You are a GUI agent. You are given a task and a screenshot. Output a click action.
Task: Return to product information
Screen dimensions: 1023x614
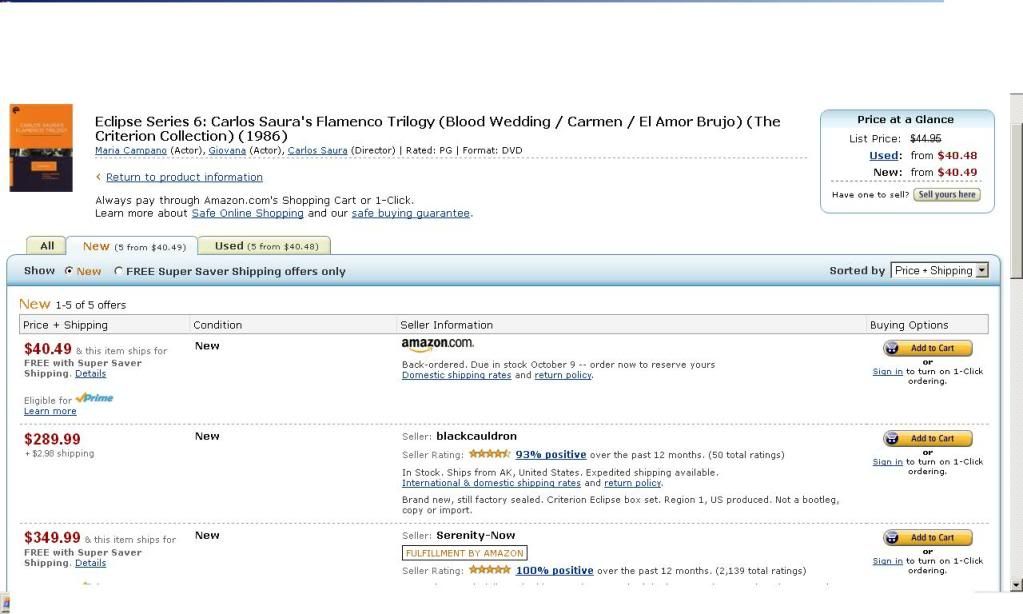(x=184, y=177)
